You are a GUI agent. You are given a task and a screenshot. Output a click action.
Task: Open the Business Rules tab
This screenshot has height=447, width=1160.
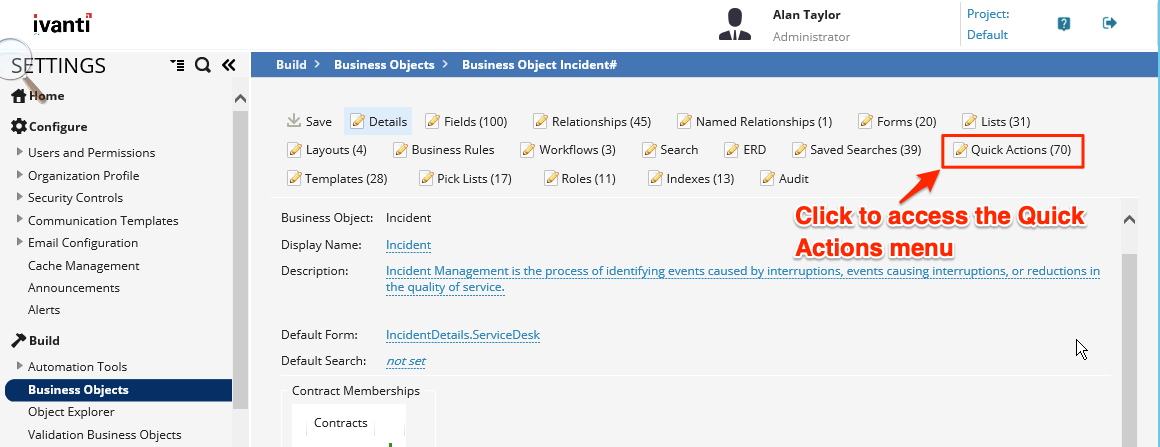click(444, 150)
